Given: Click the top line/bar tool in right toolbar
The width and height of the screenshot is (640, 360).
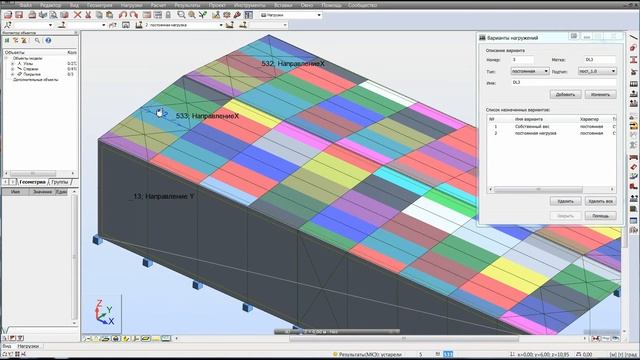Looking at the screenshot, I should coord(633,38).
